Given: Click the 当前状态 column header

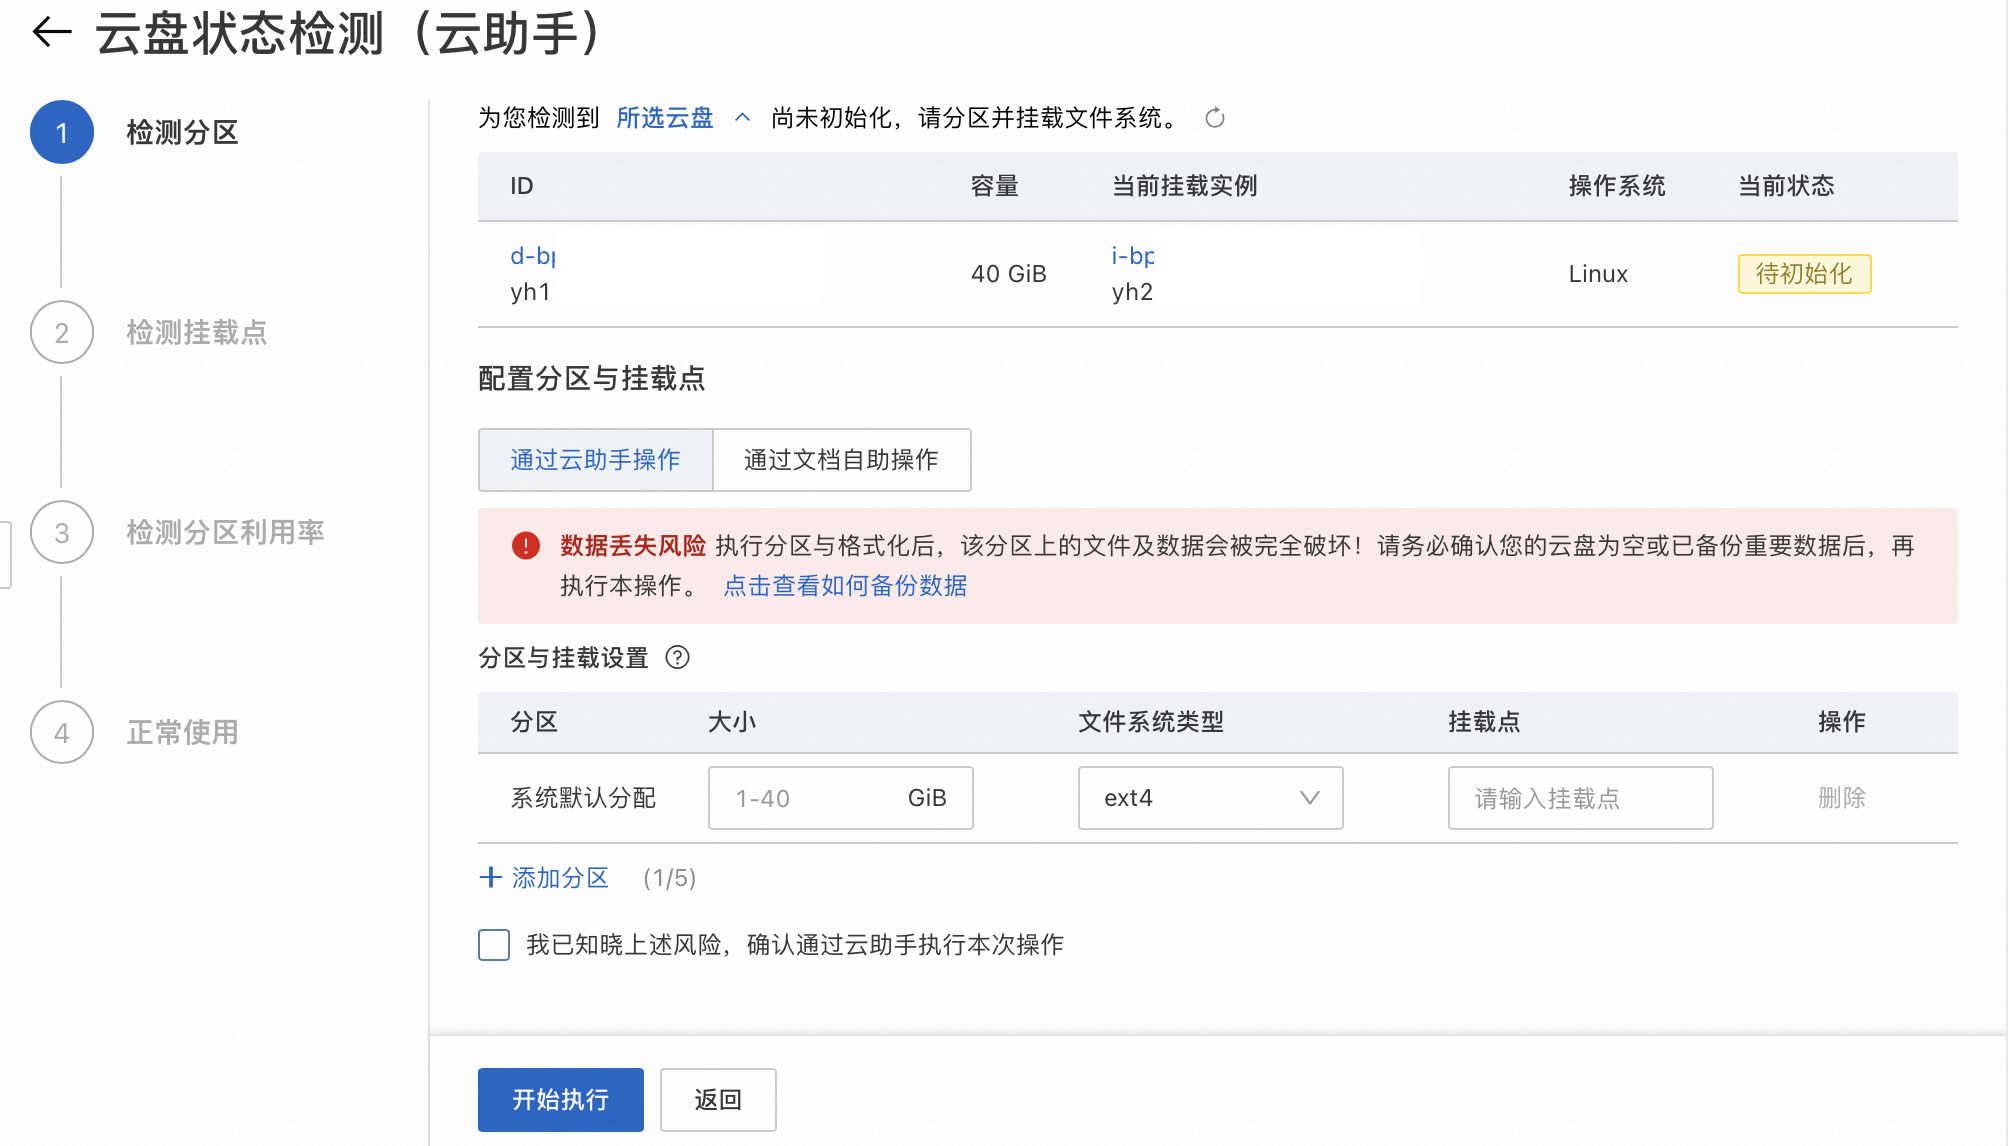Looking at the screenshot, I should pos(1786,185).
